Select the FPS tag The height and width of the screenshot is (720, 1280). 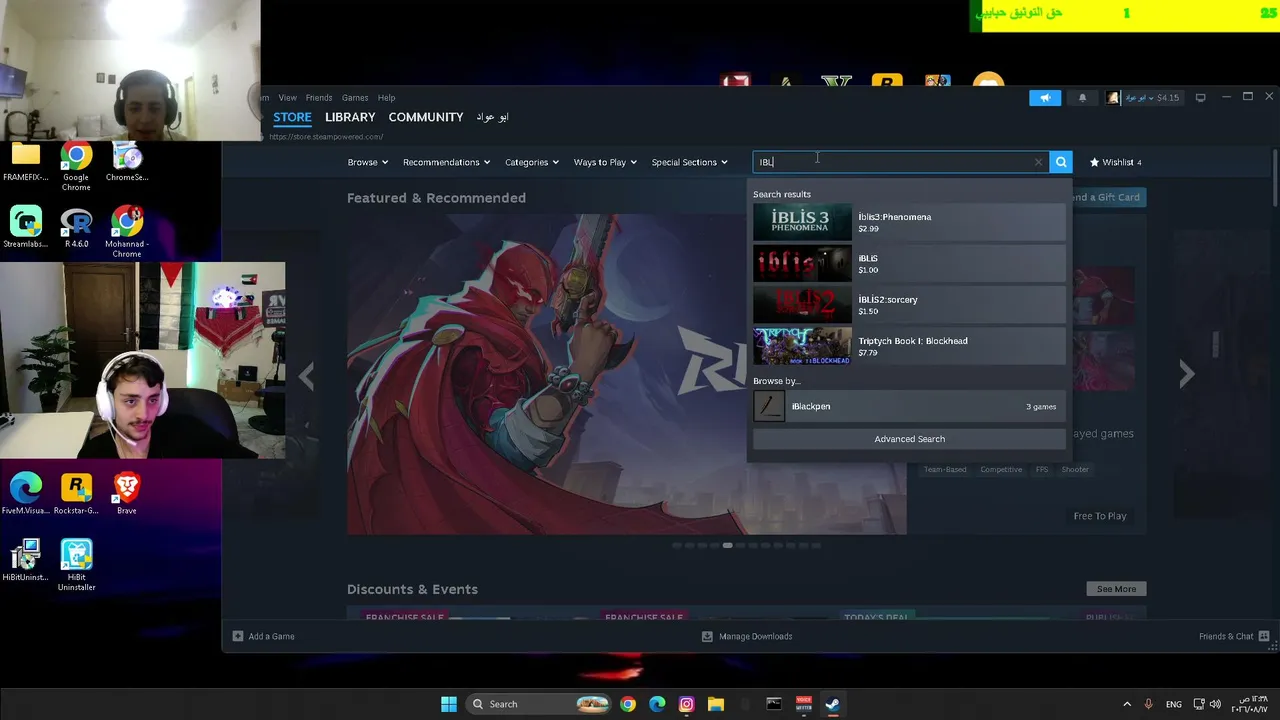click(1042, 469)
